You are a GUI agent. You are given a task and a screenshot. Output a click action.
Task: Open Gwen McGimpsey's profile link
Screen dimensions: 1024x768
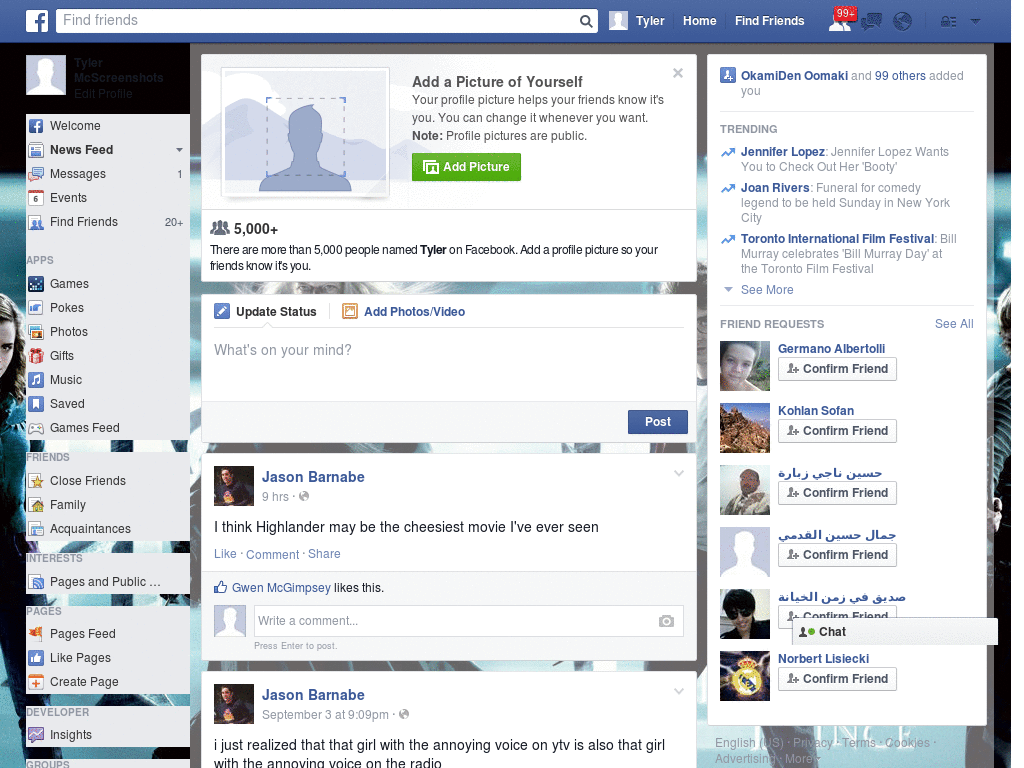(281, 588)
